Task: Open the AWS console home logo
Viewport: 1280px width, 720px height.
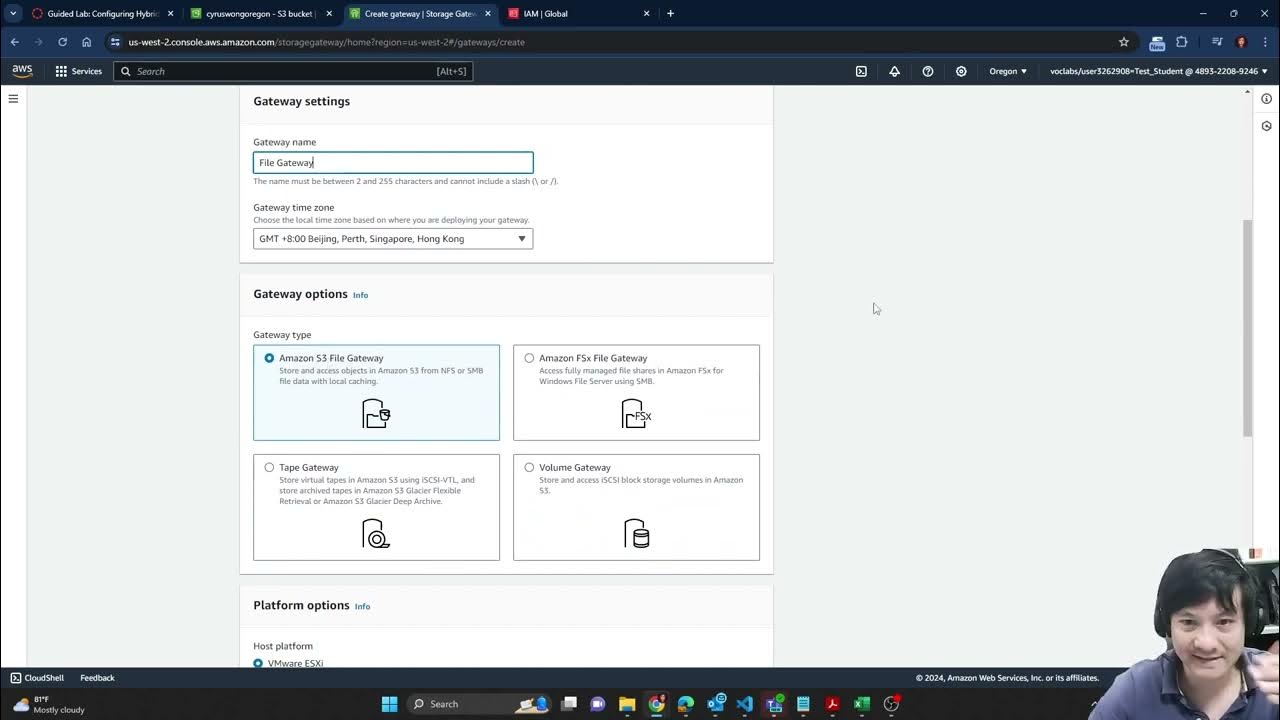Action: 22,71
